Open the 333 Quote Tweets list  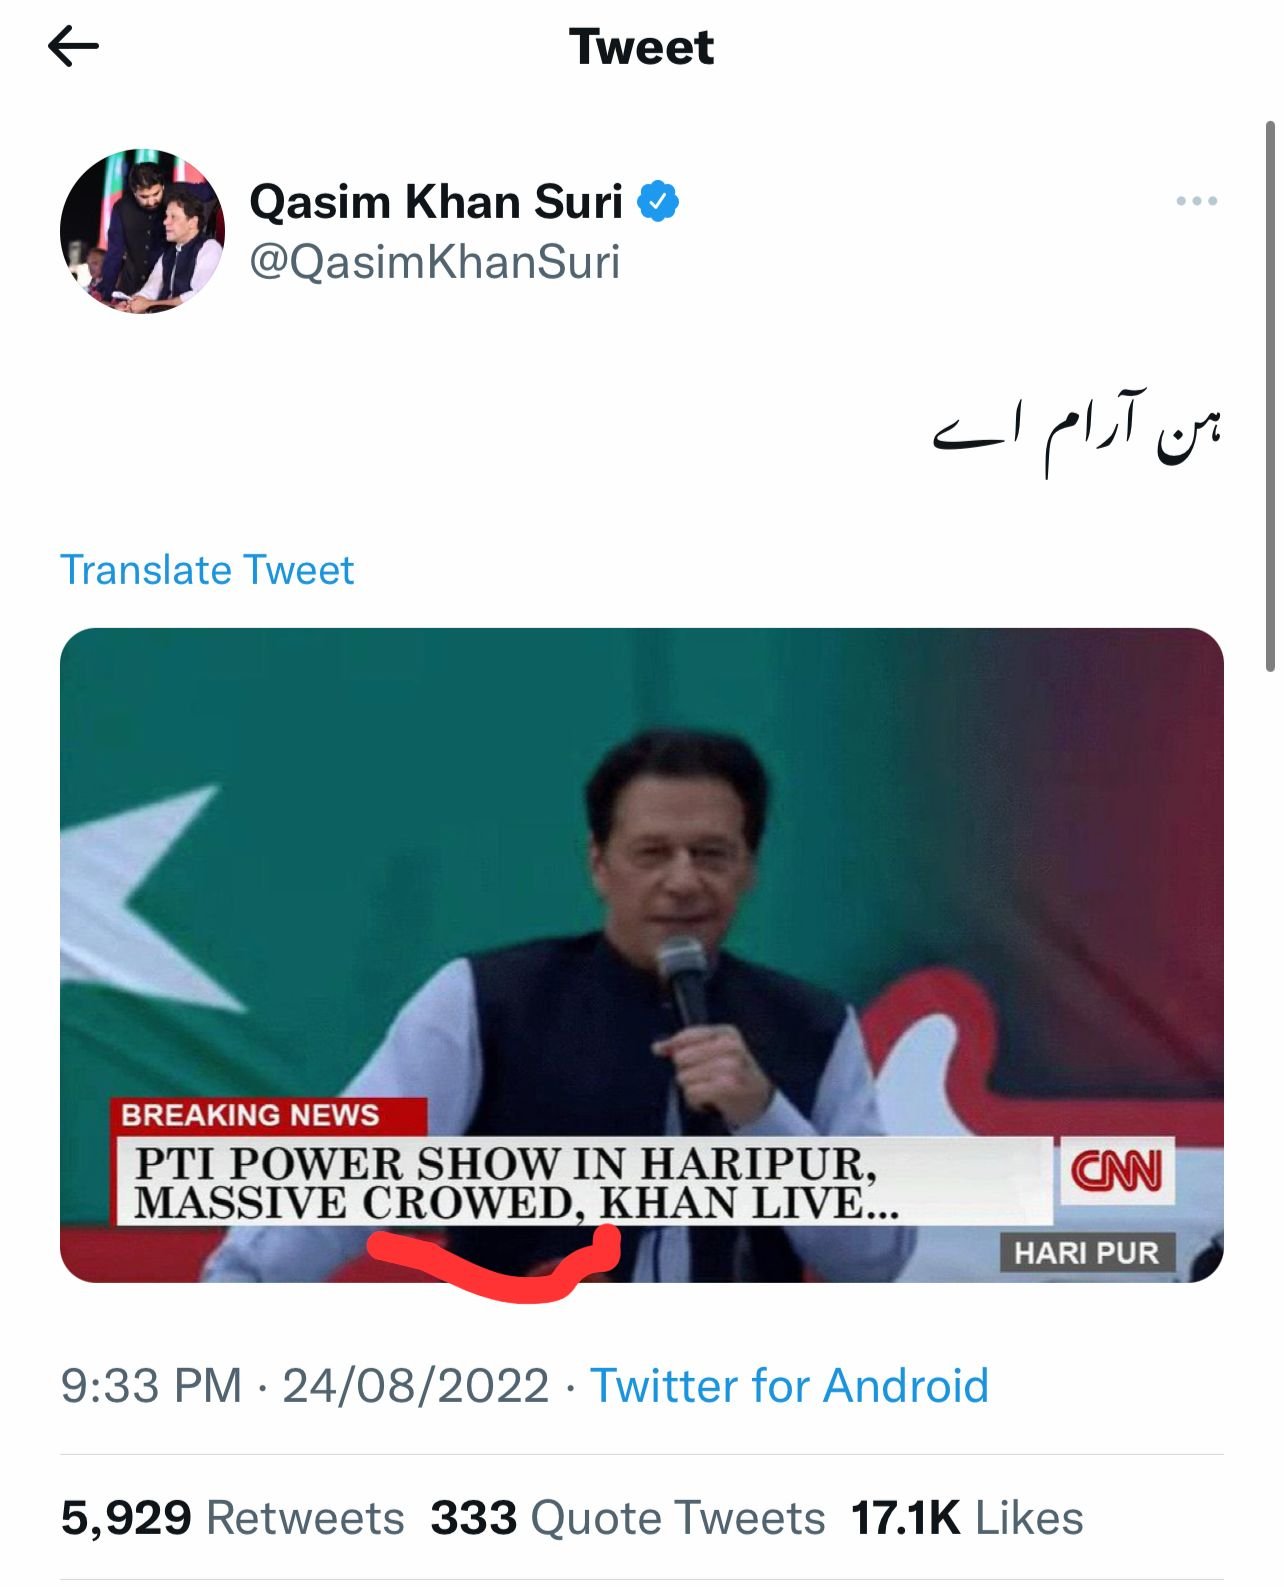(x=627, y=1517)
